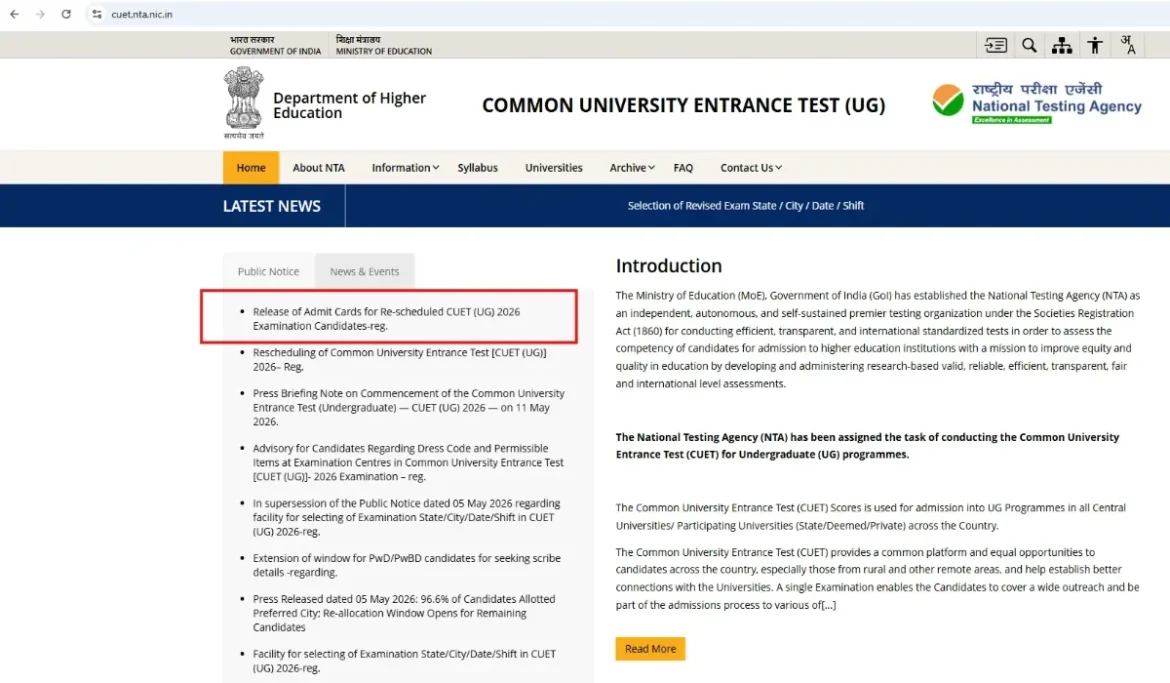This screenshot has width=1170, height=683.
Task: Open the search magnifier icon
Action: click(x=1029, y=46)
